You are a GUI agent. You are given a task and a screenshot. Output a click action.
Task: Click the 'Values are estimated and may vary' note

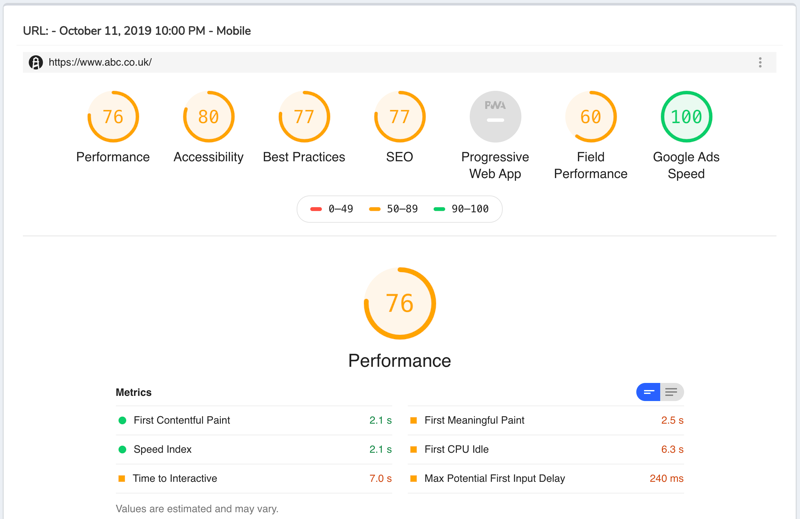[197, 509]
